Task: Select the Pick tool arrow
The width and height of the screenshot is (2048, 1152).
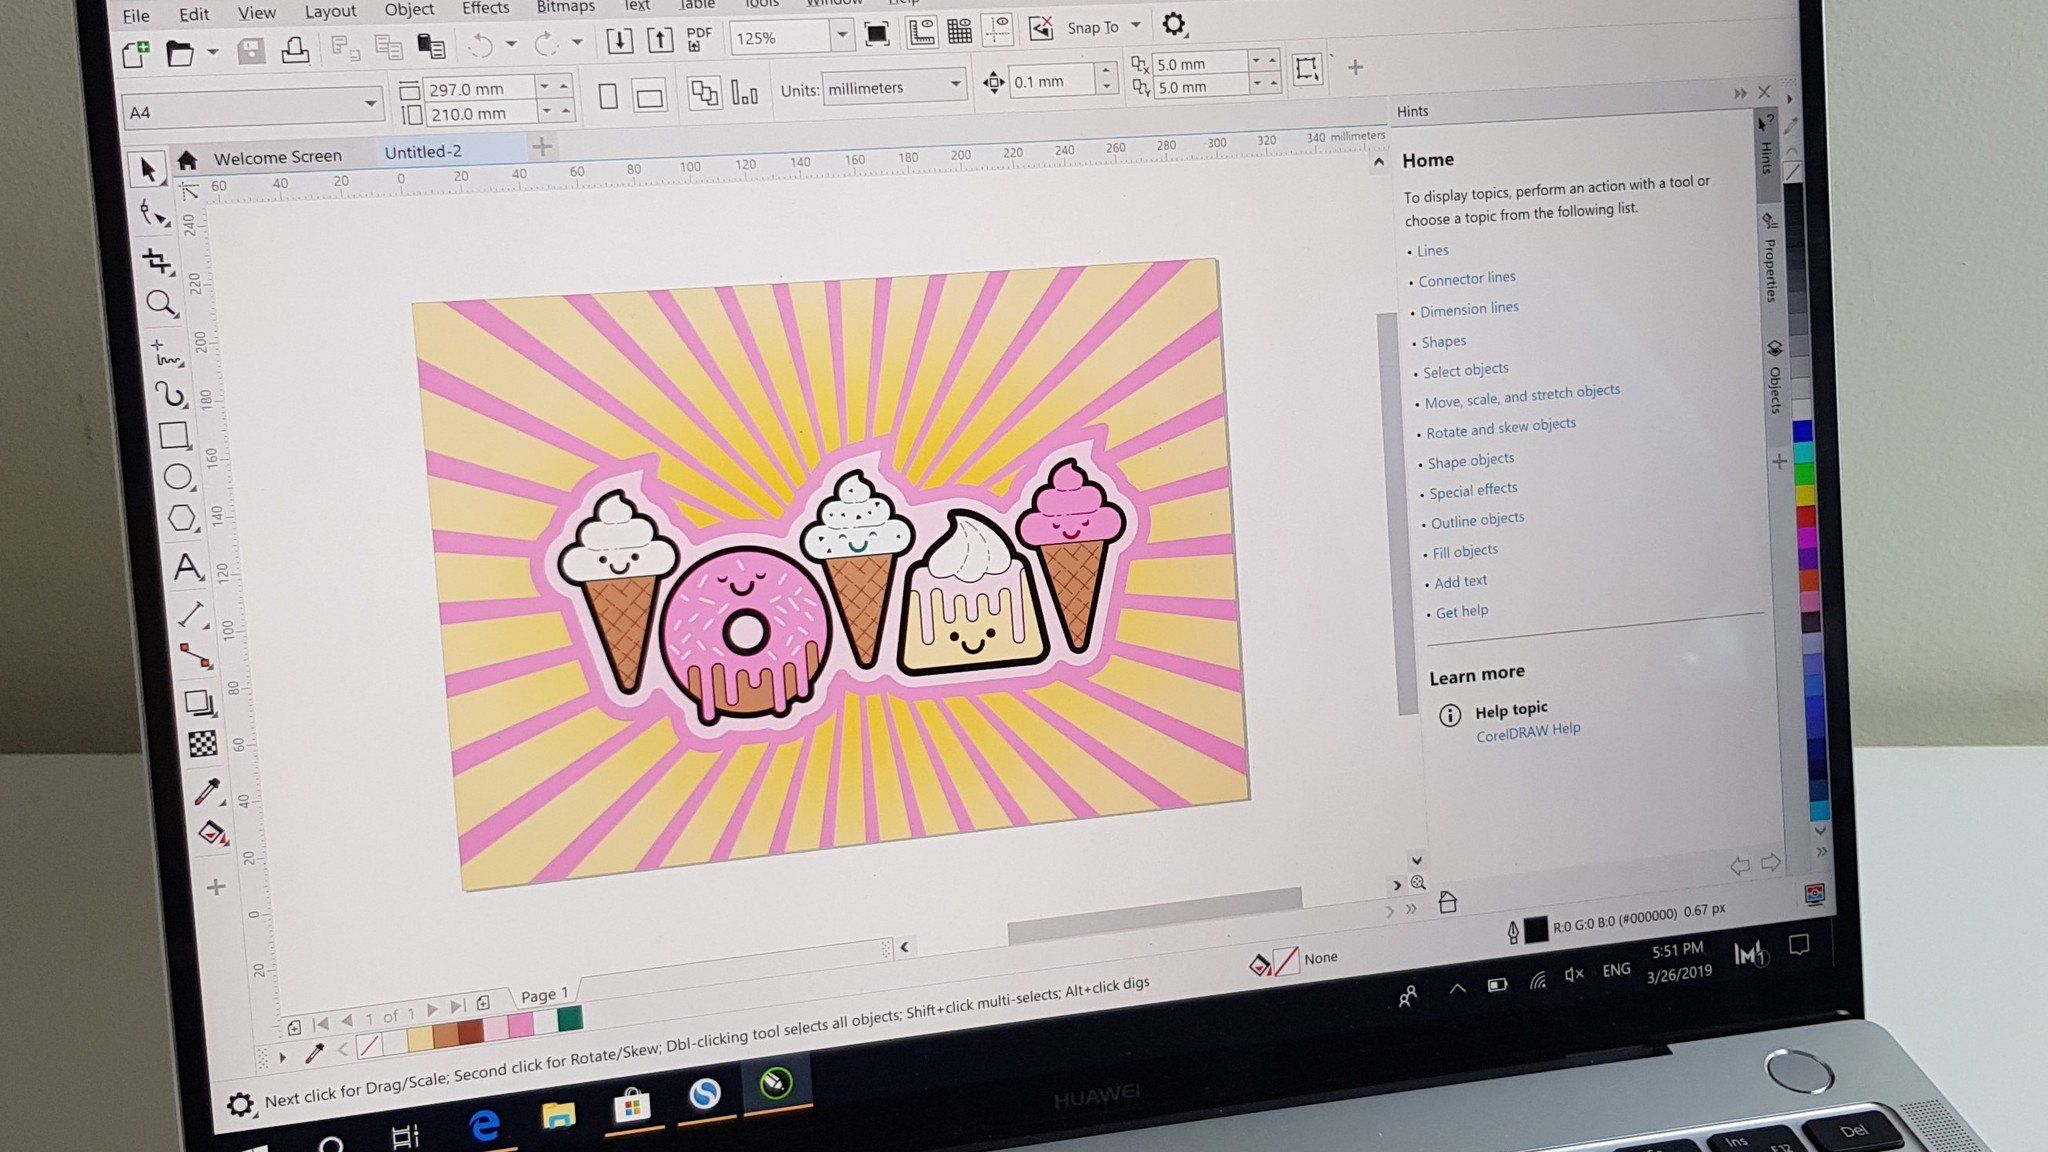Action: [x=148, y=170]
